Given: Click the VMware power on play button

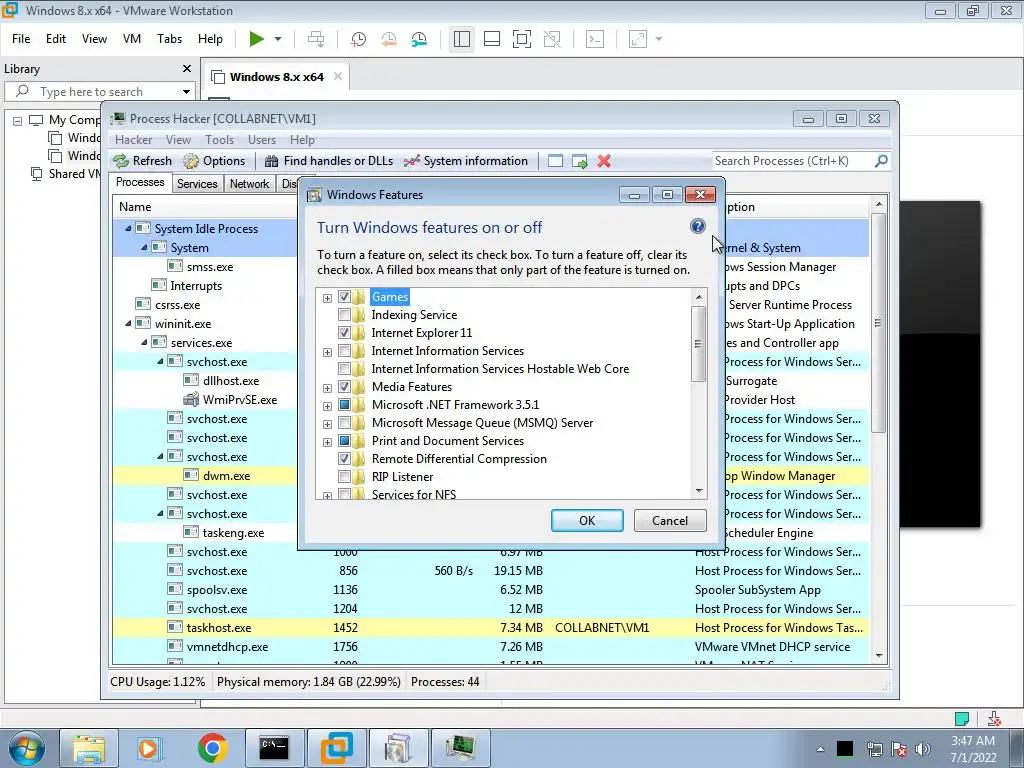Looking at the screenshot, I should 257,39.
